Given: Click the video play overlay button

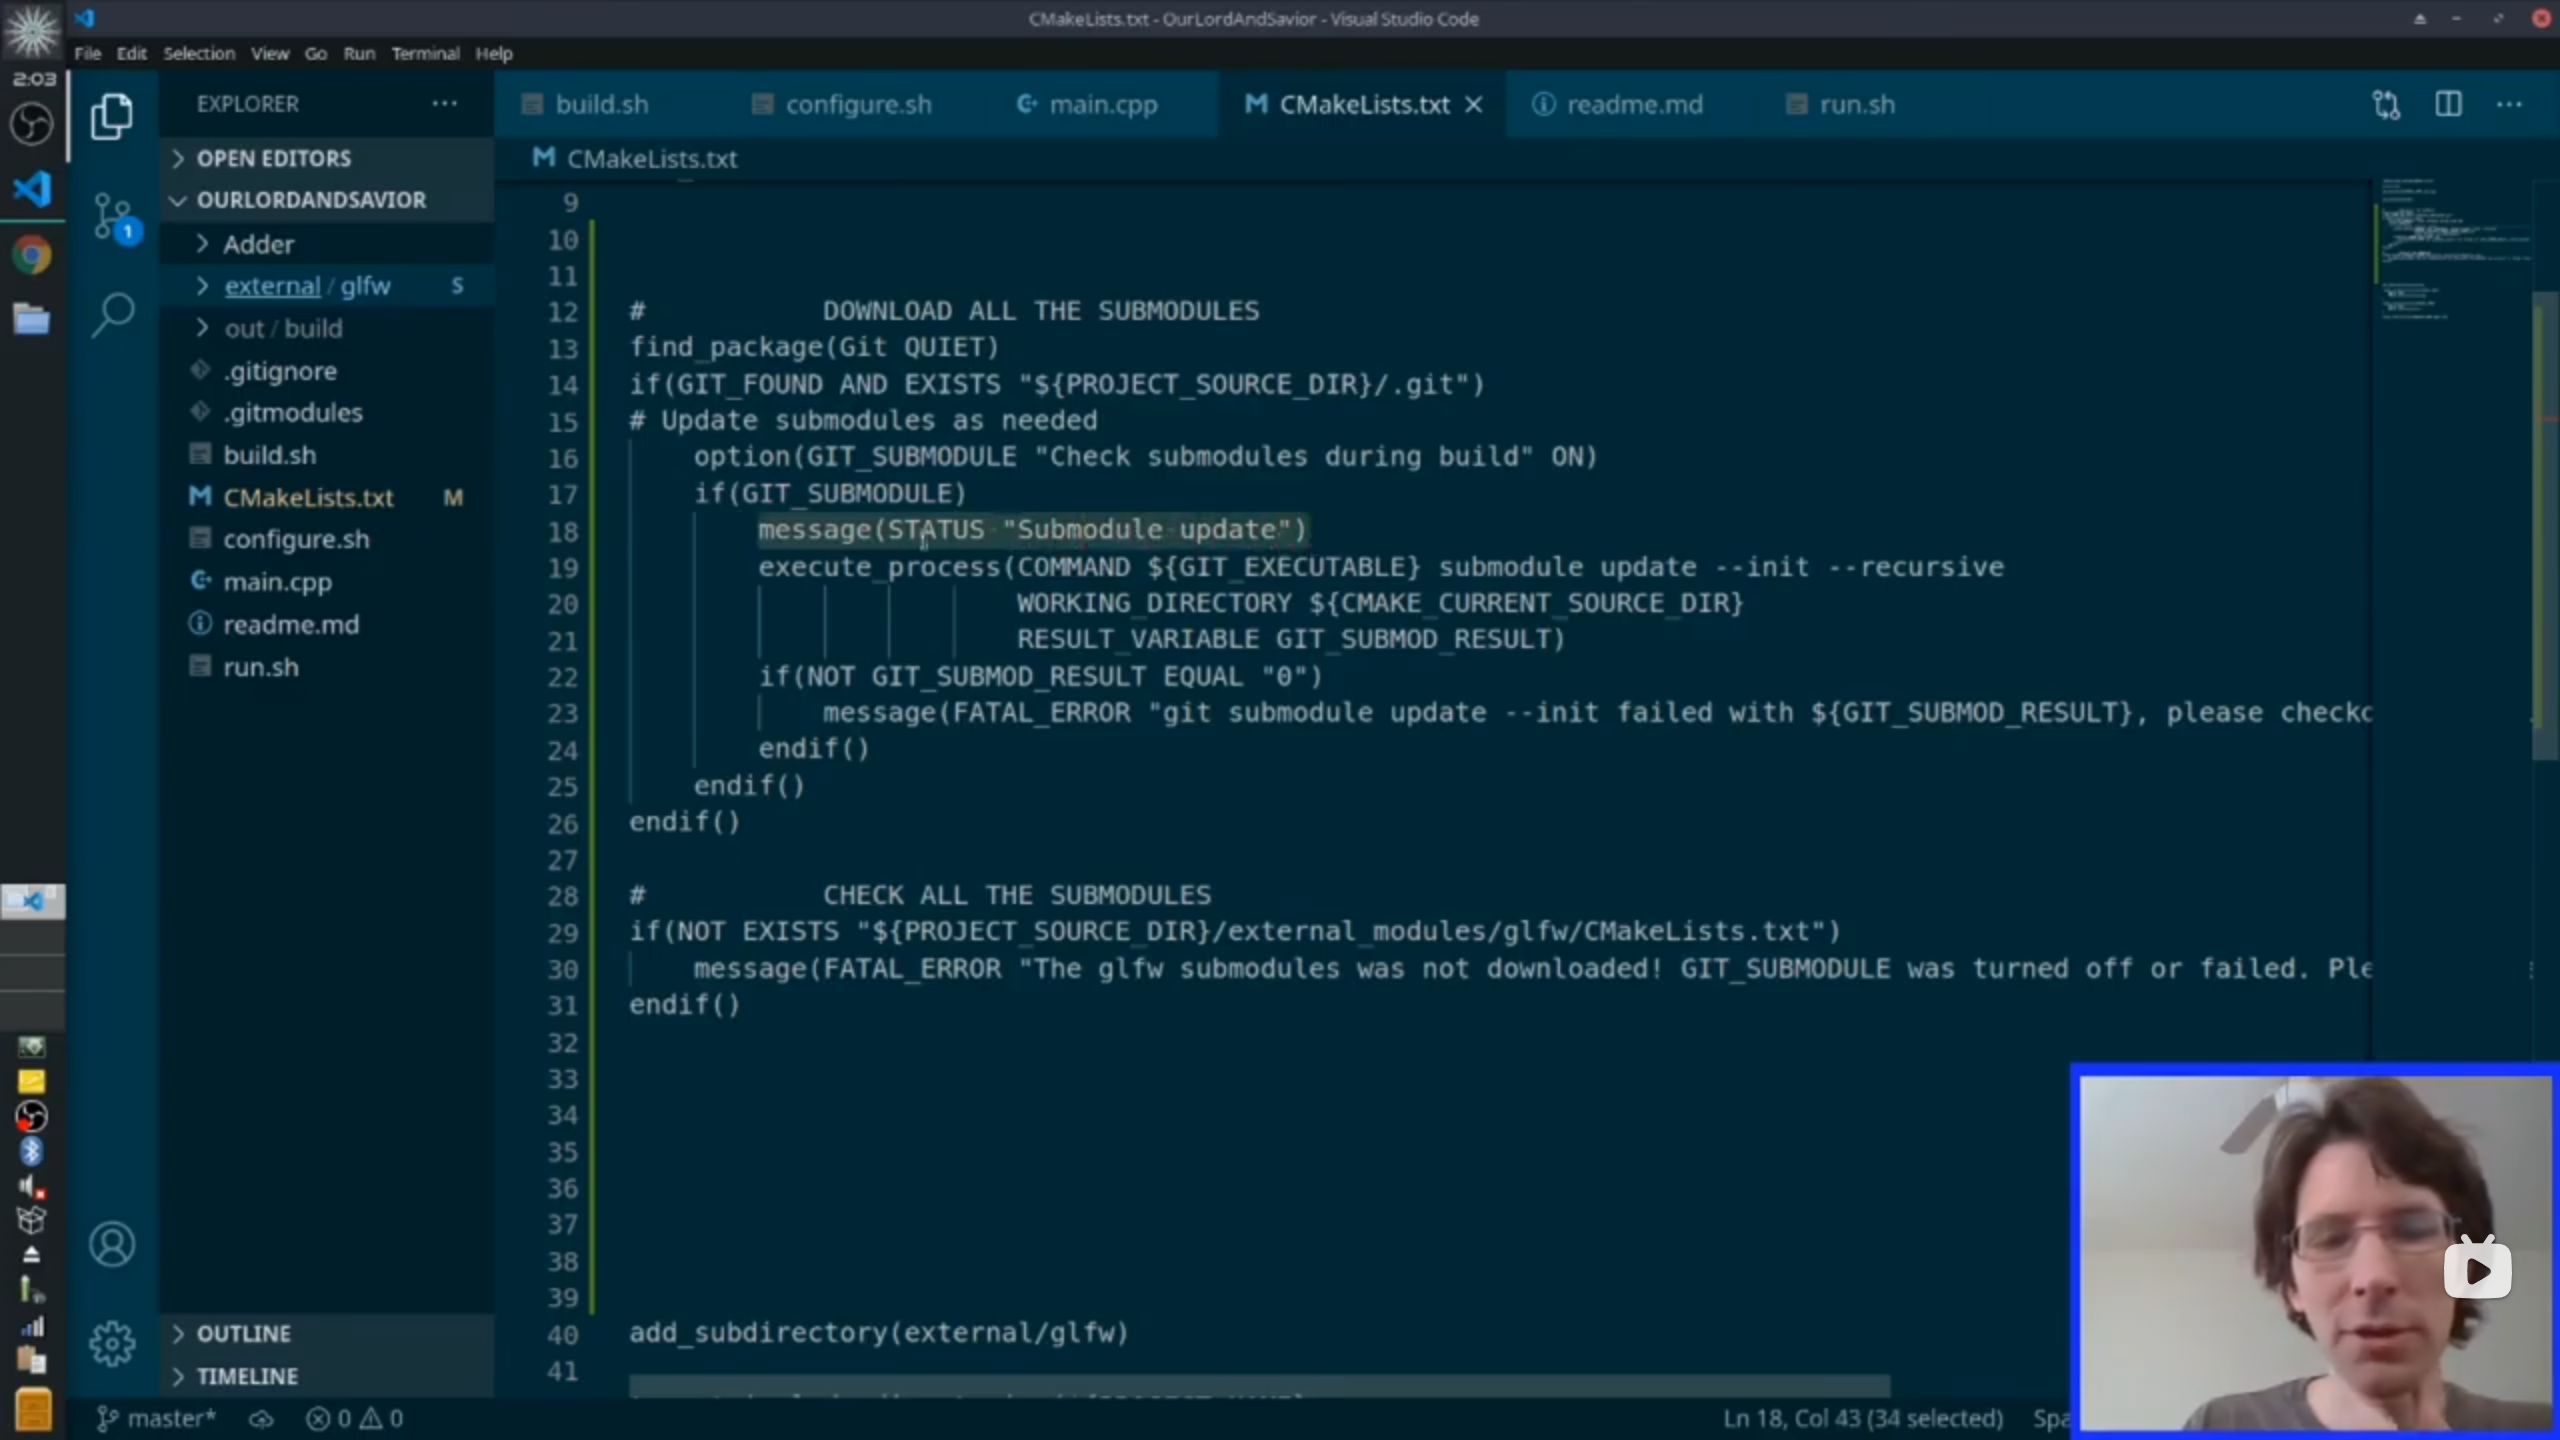Looking at the screenshot, I should point(2477,1269).
